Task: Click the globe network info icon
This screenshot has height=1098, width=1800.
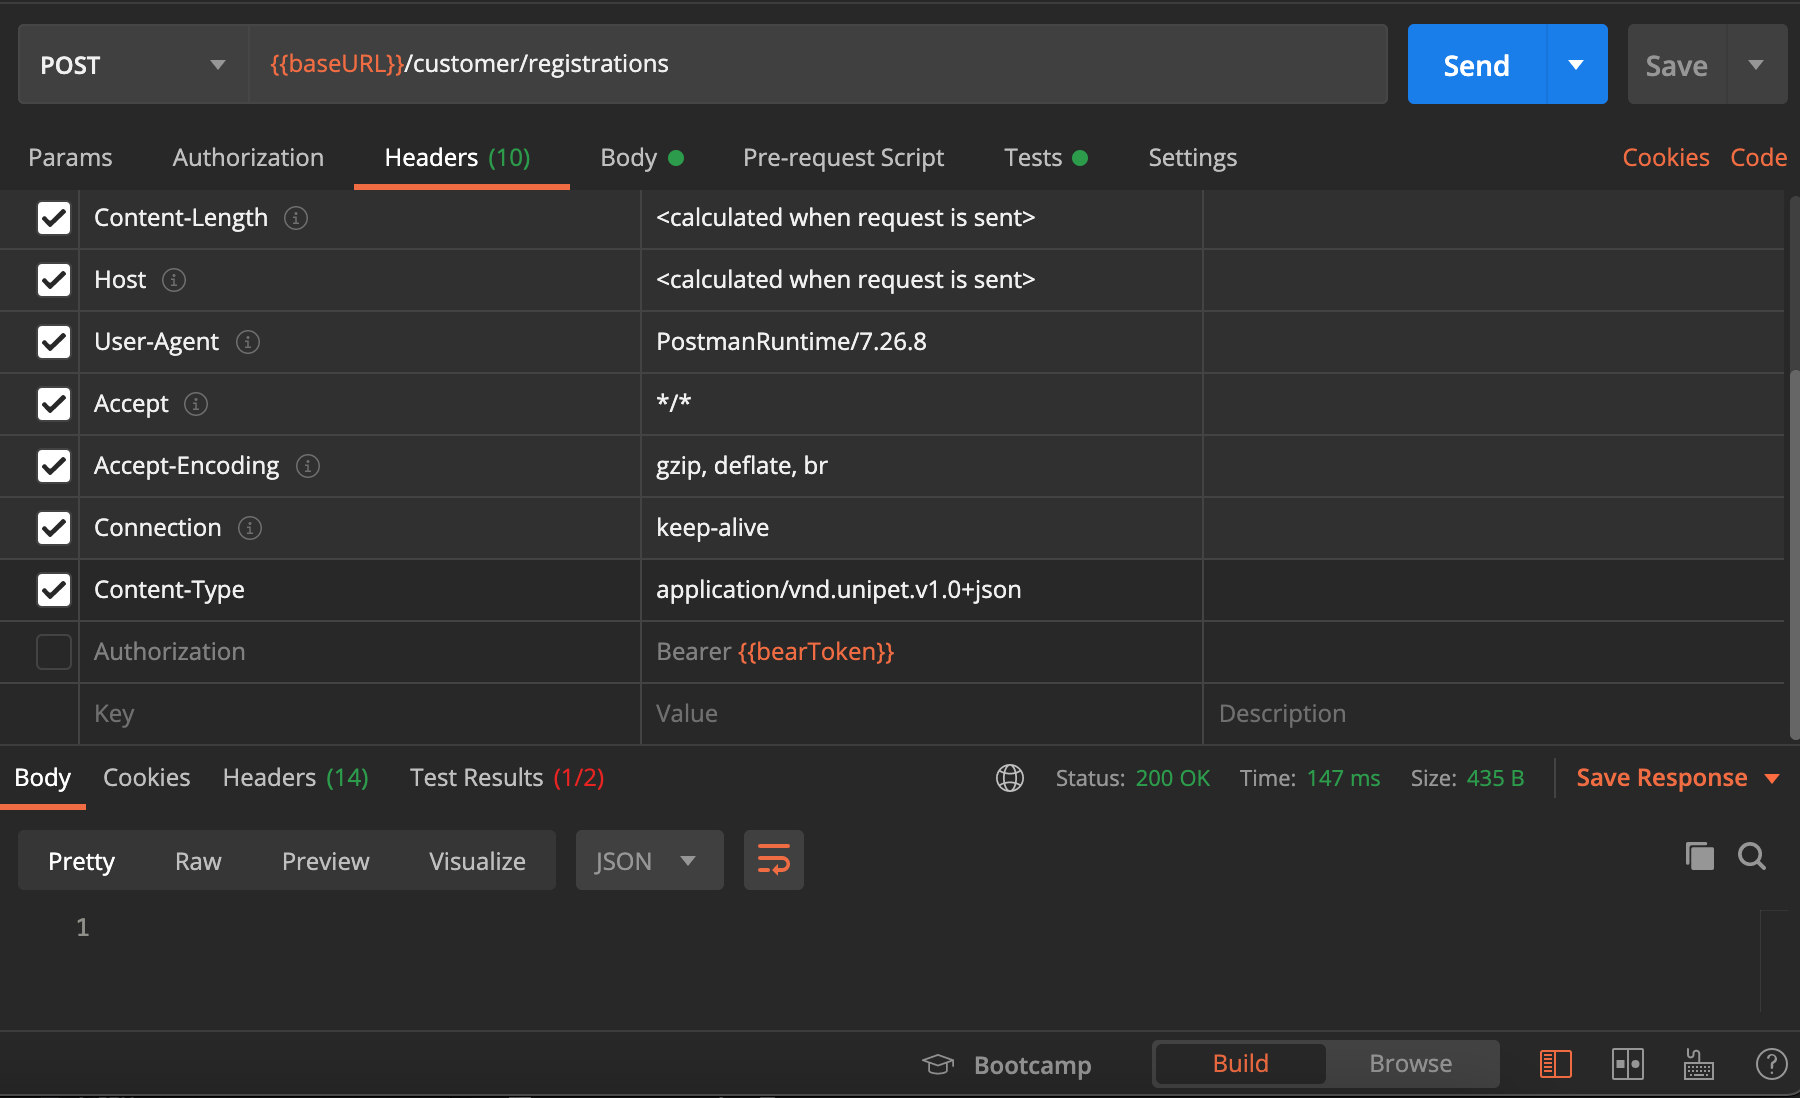Action: (x=1010, y=778)
